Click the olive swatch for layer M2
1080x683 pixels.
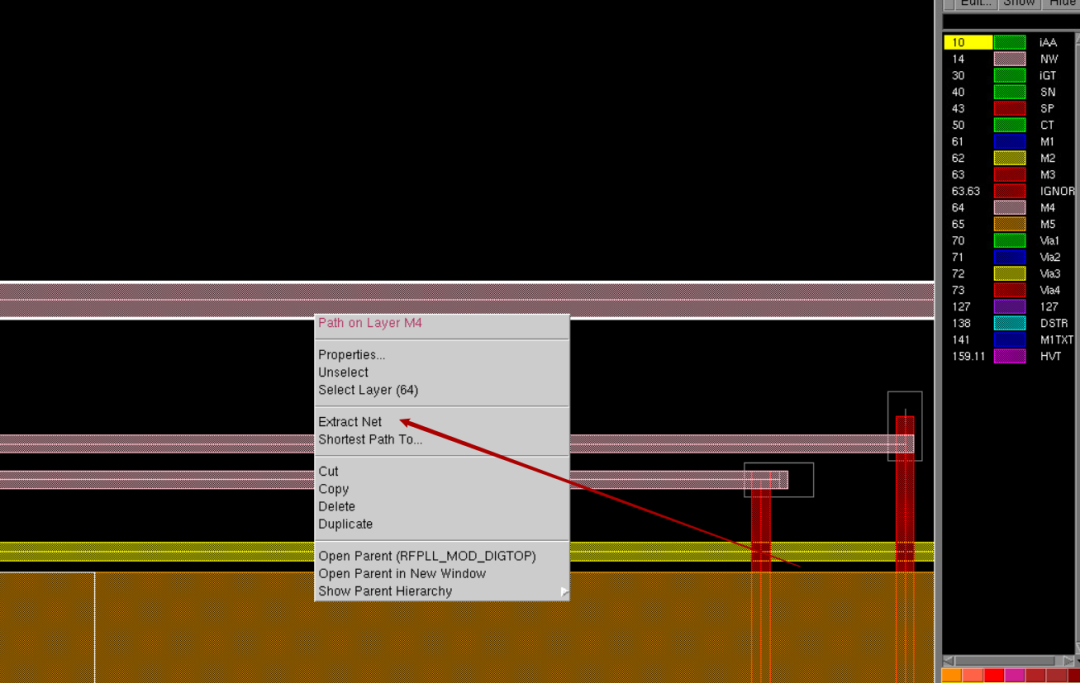tap(1010, 158)
